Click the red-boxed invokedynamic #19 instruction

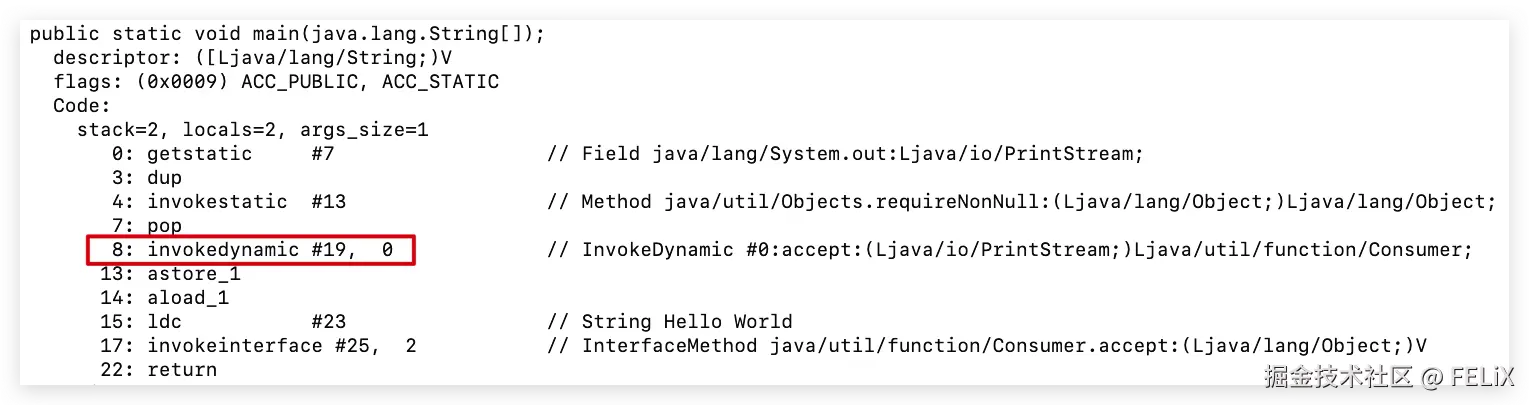point(250,250)
